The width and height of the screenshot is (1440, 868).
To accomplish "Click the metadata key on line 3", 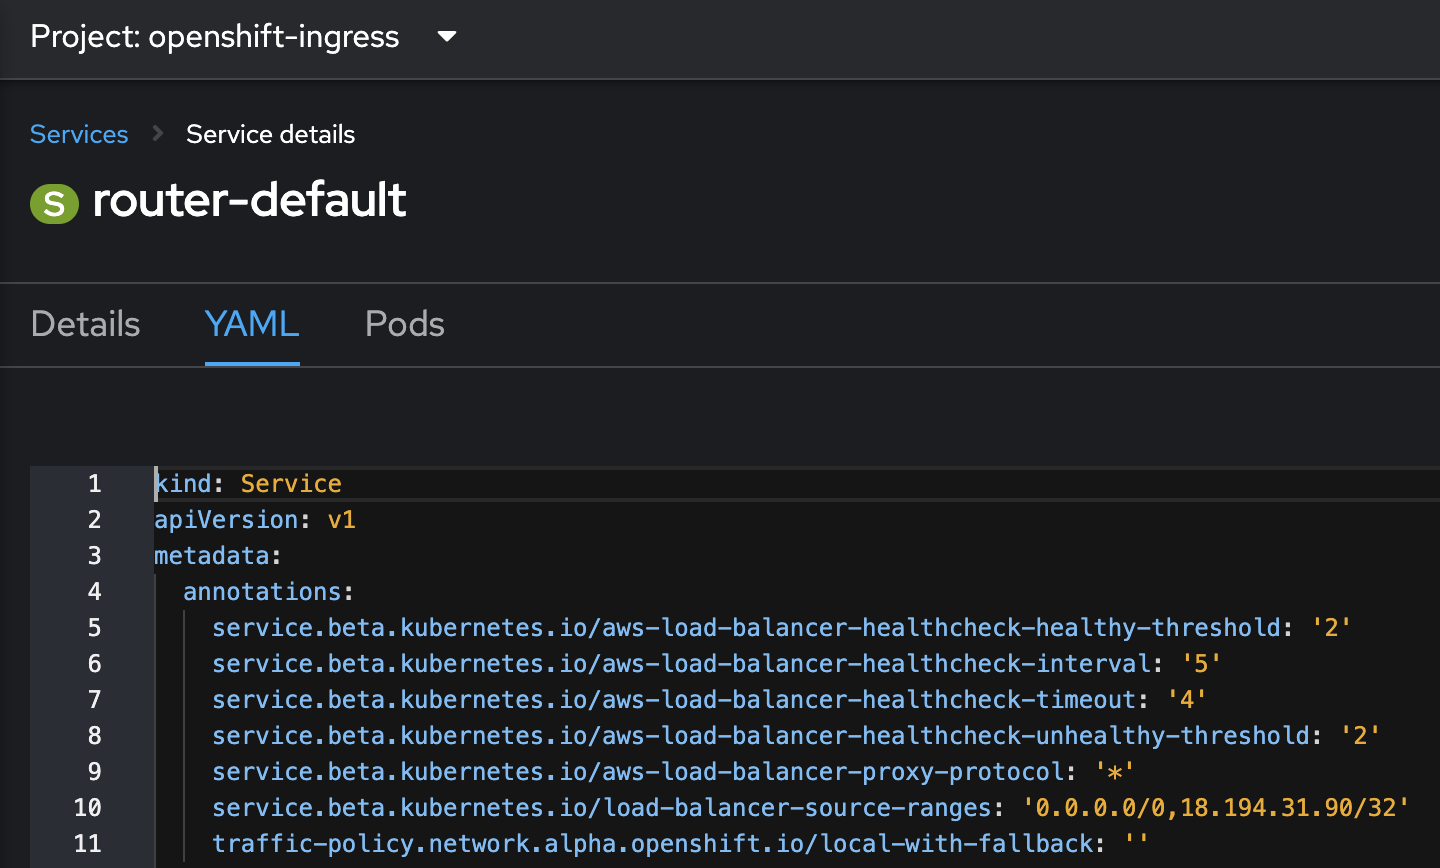I will (212, 555).
